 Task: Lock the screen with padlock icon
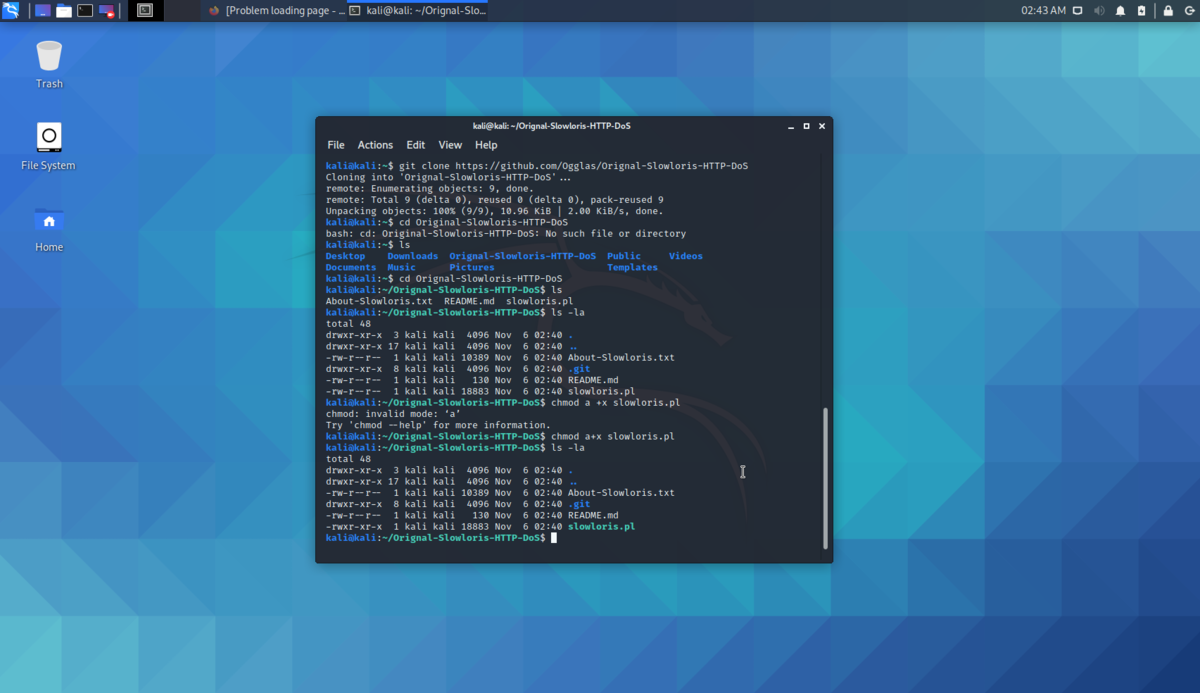point(1167,11)
